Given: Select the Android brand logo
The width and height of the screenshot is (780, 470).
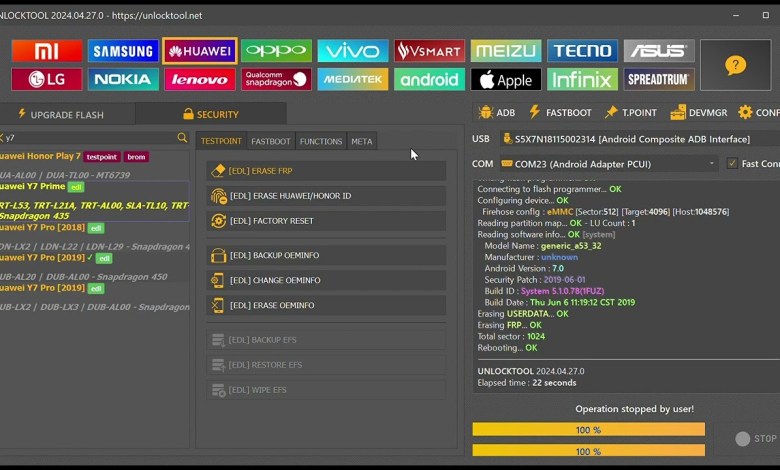Looking at the screenshot, I should tap(429, 80).
